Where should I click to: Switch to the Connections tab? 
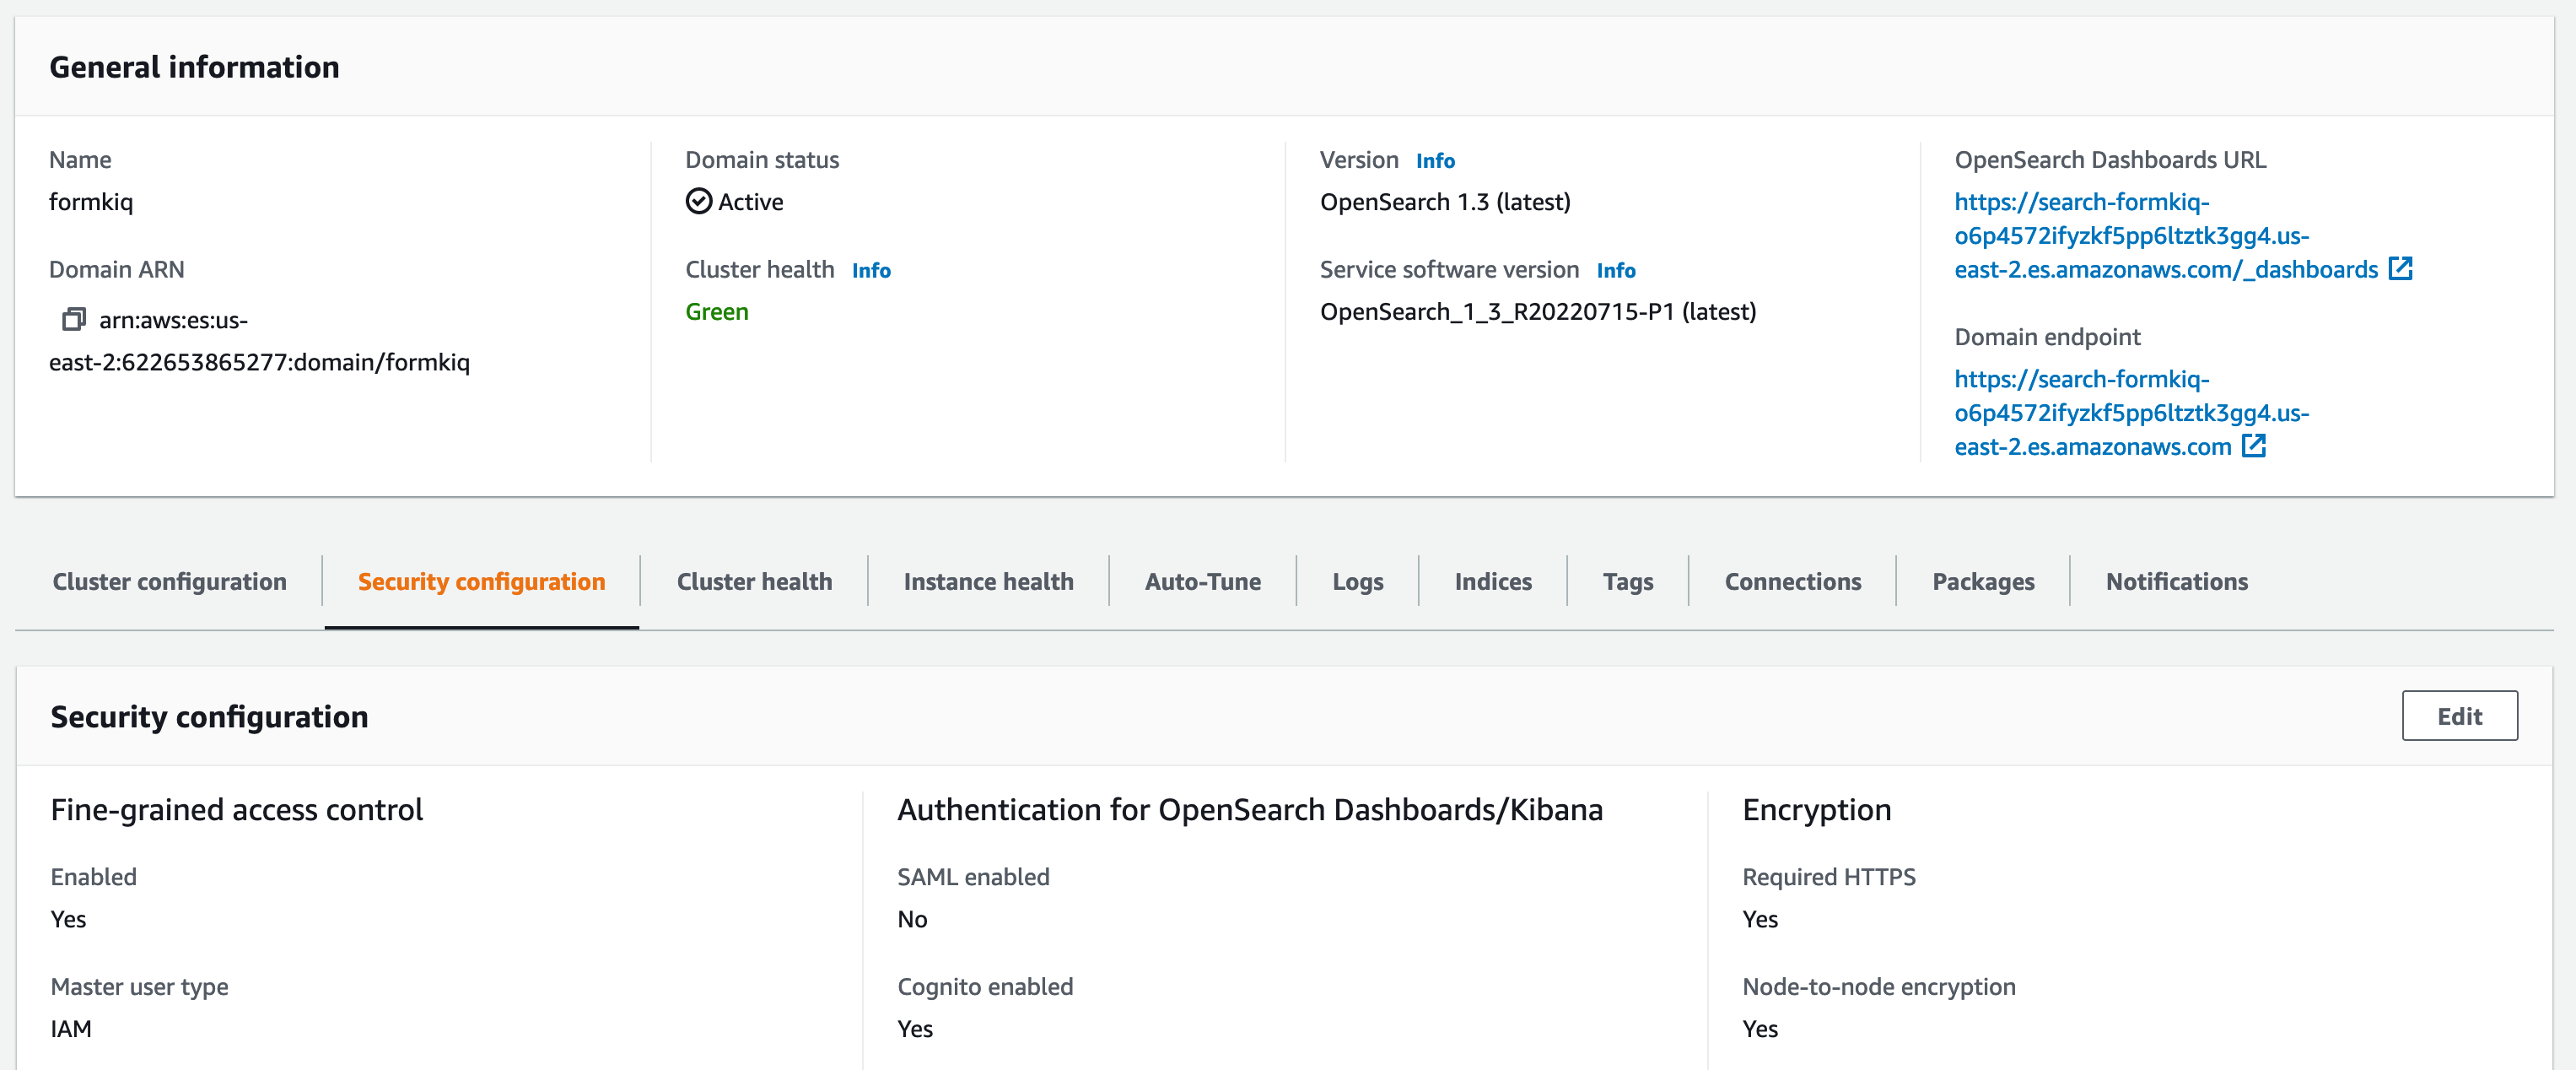(x=1793, y=582)
